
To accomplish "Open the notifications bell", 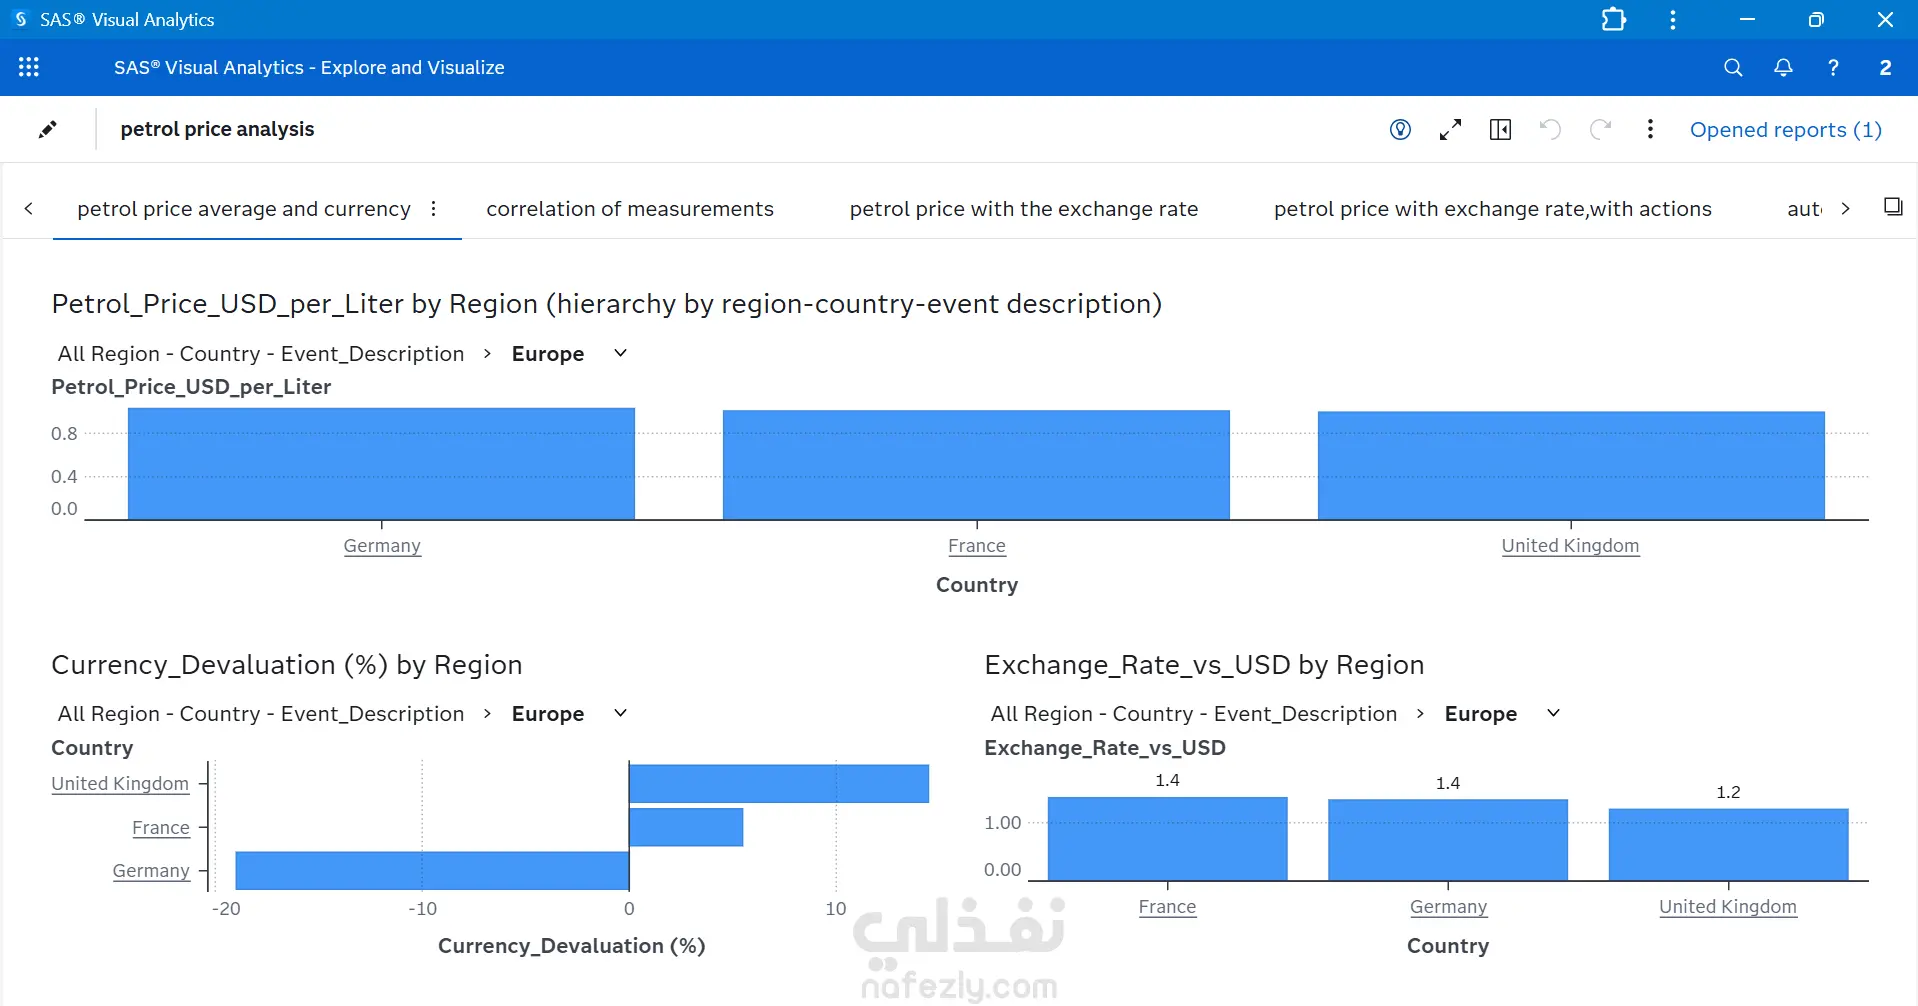I will [x=1783, y=67].
